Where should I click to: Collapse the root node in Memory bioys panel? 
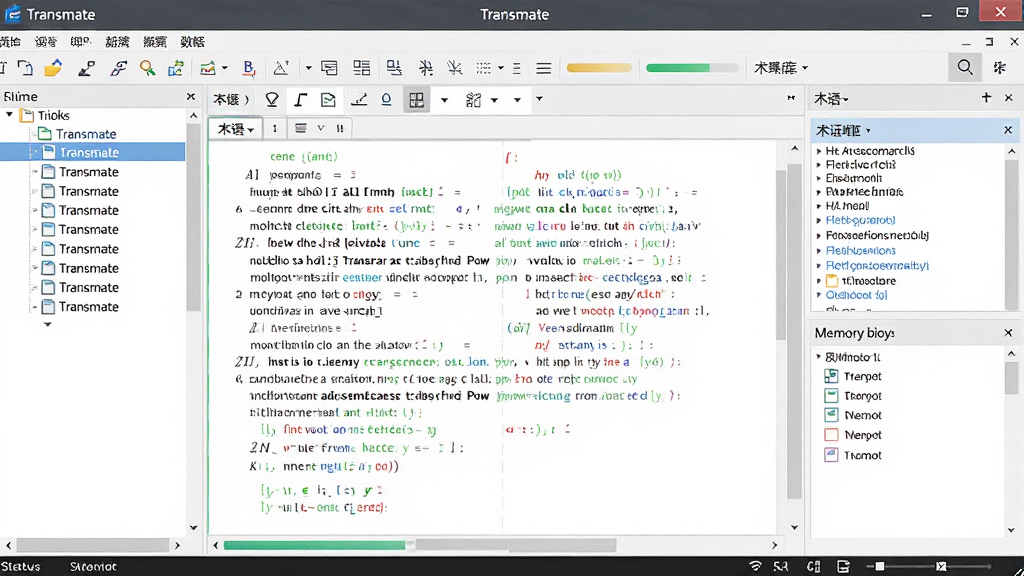tap(818, 357)
